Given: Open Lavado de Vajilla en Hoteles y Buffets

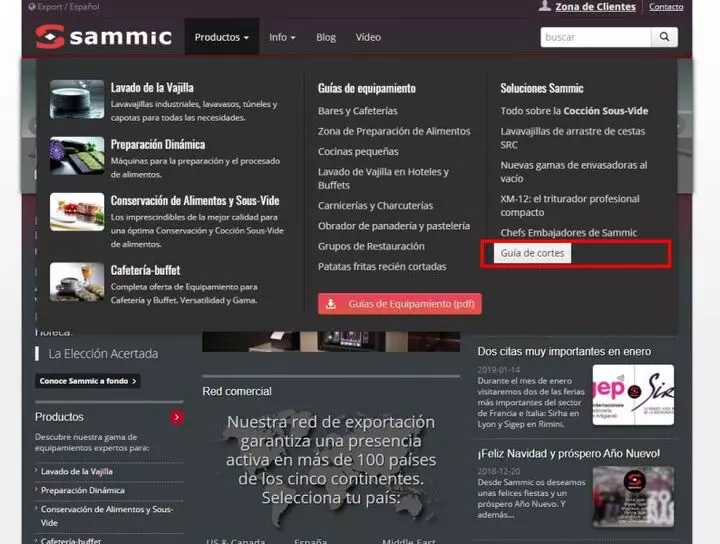Looking at the screenshot, I should point(383,179).
